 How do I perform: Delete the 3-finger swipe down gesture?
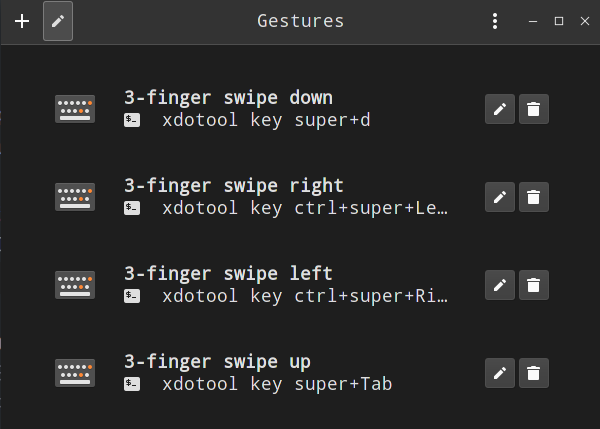coord(534,109)
